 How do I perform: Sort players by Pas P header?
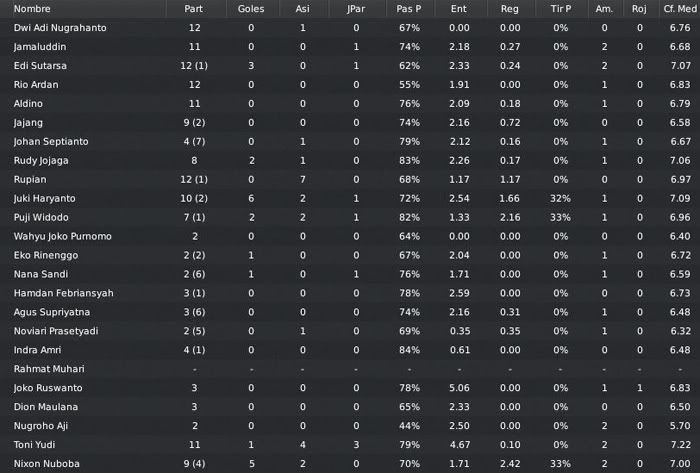pos(409,9)
